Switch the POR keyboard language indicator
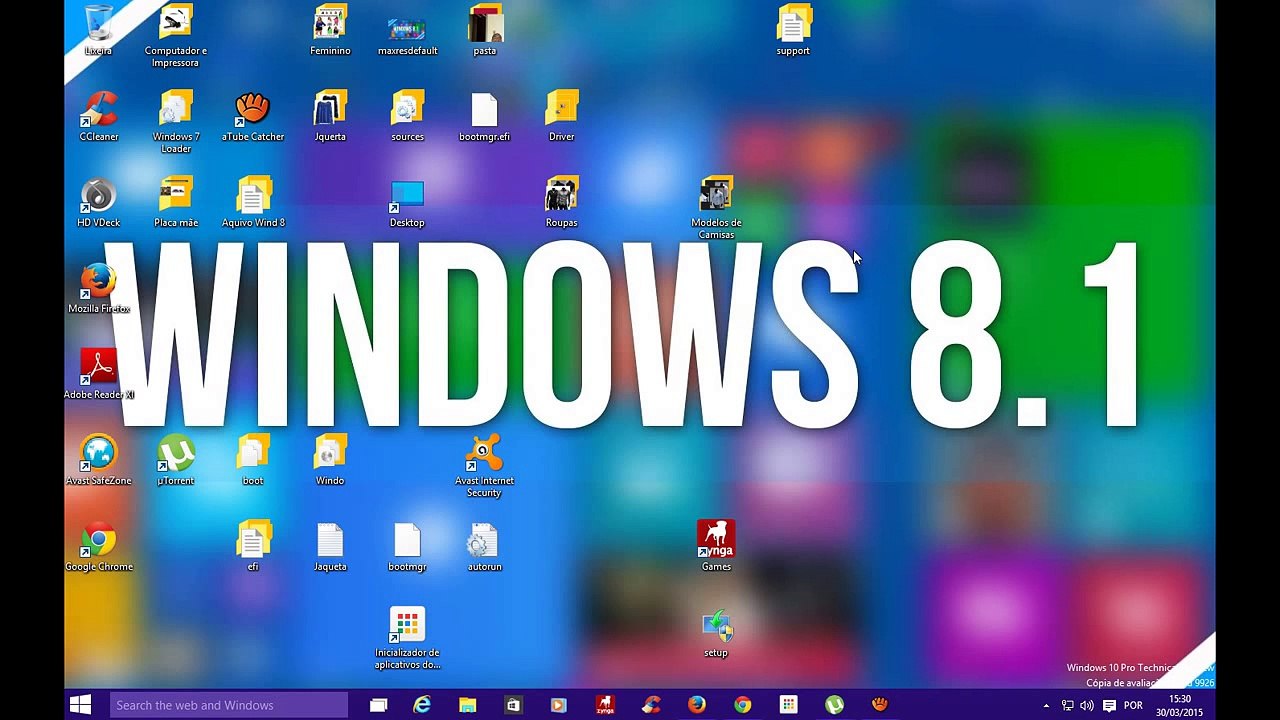The height and width of the screenshot is (720, 1280). click(x=1133, y=705)
